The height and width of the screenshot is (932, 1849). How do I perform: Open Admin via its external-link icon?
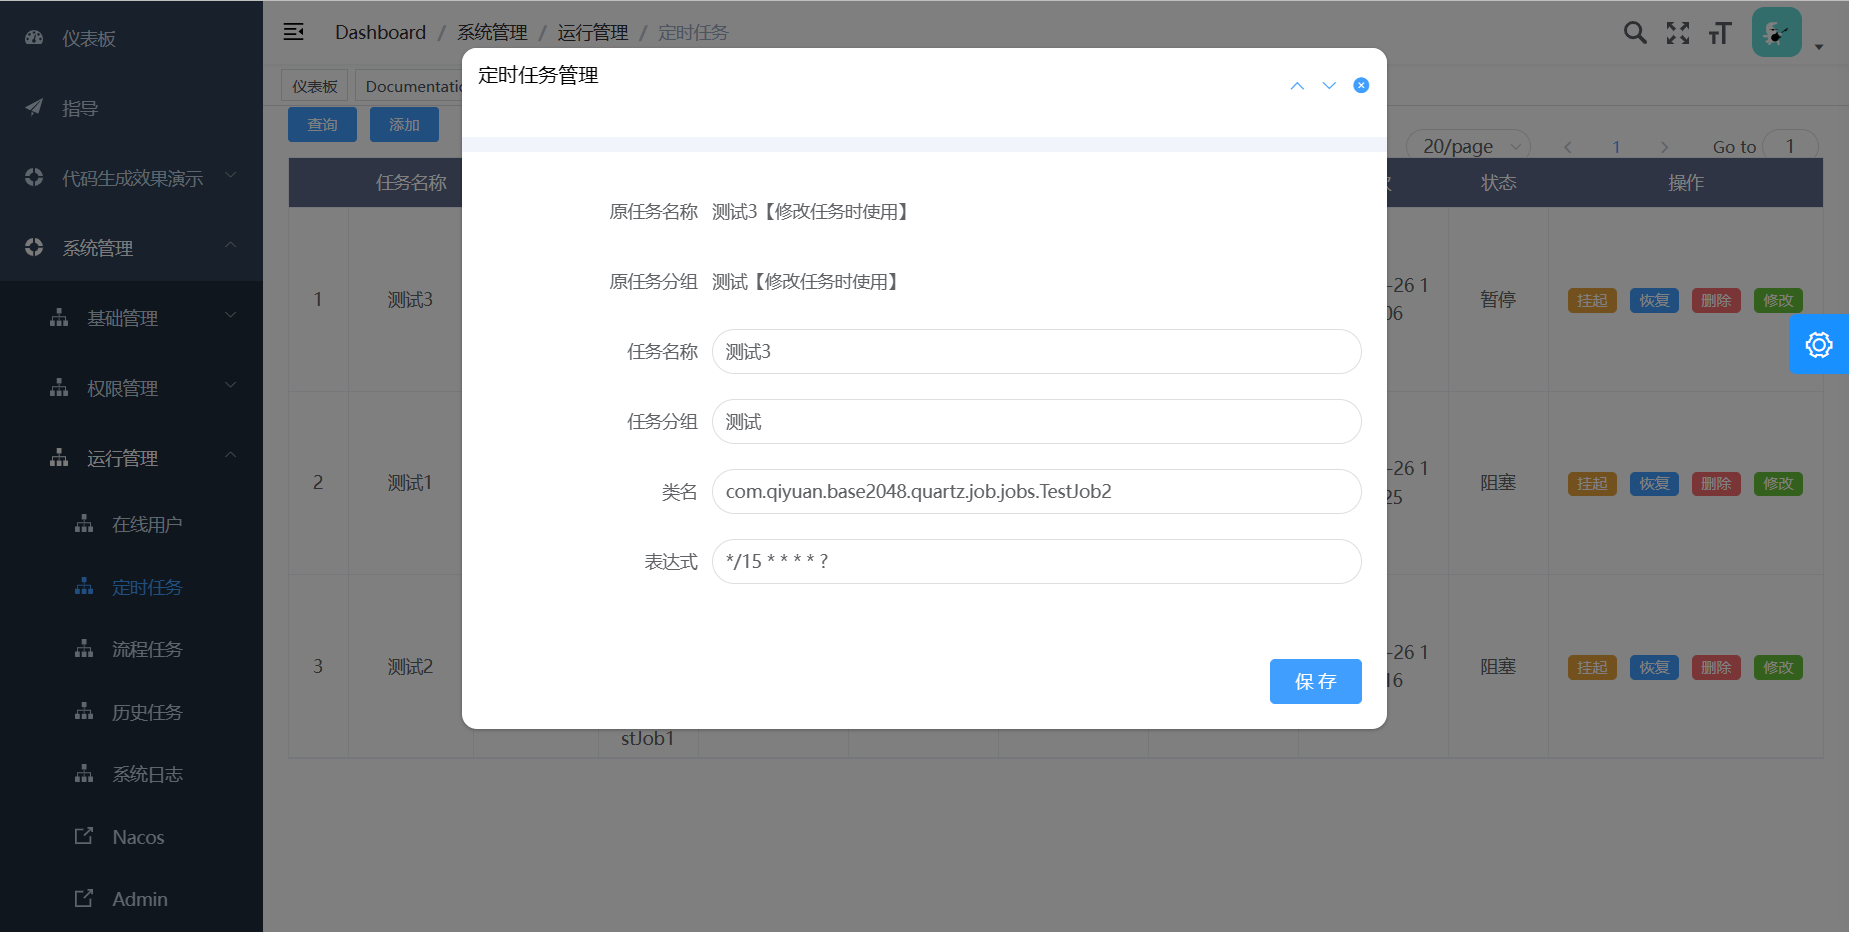[84, 898]
